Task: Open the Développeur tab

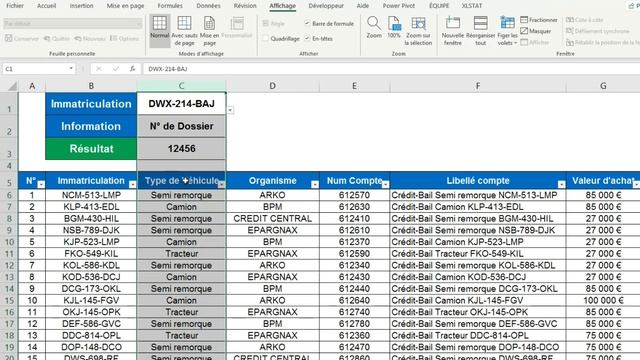Action: 326,6
